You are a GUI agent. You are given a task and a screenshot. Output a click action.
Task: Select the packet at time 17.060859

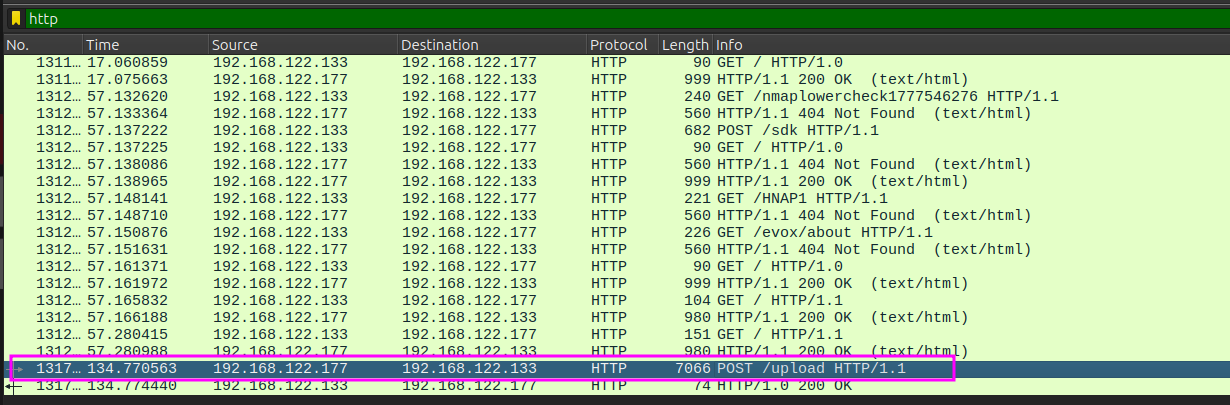point(615,62)
